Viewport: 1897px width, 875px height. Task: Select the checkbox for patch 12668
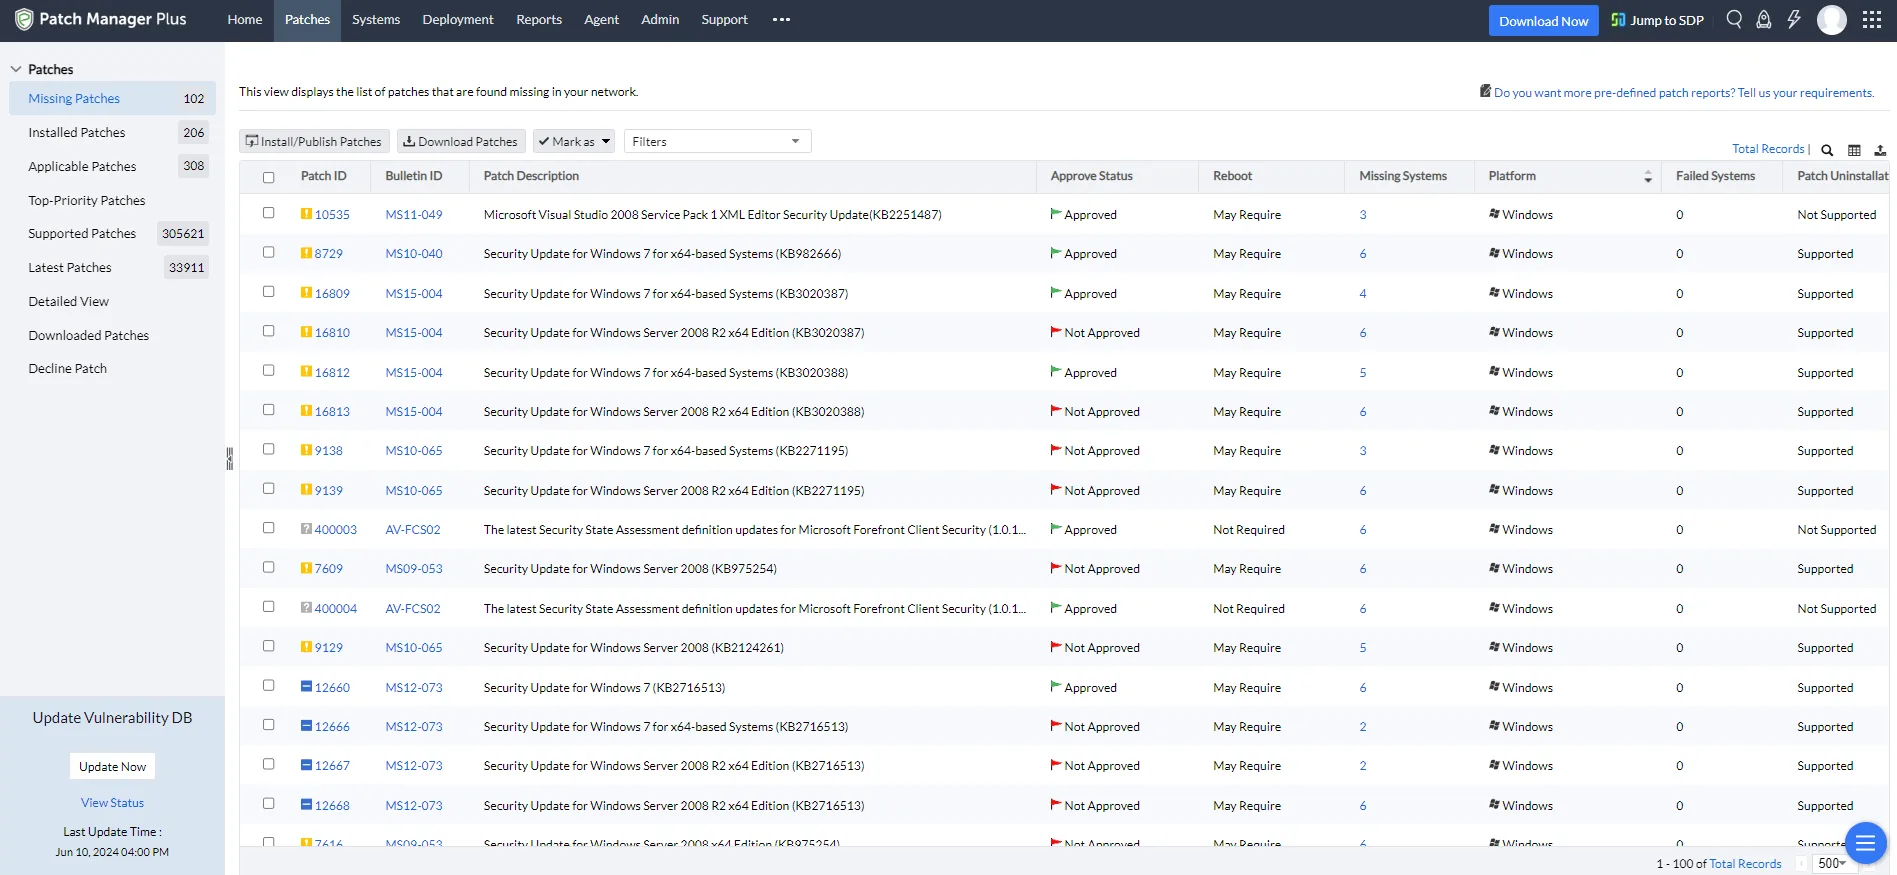268,803
